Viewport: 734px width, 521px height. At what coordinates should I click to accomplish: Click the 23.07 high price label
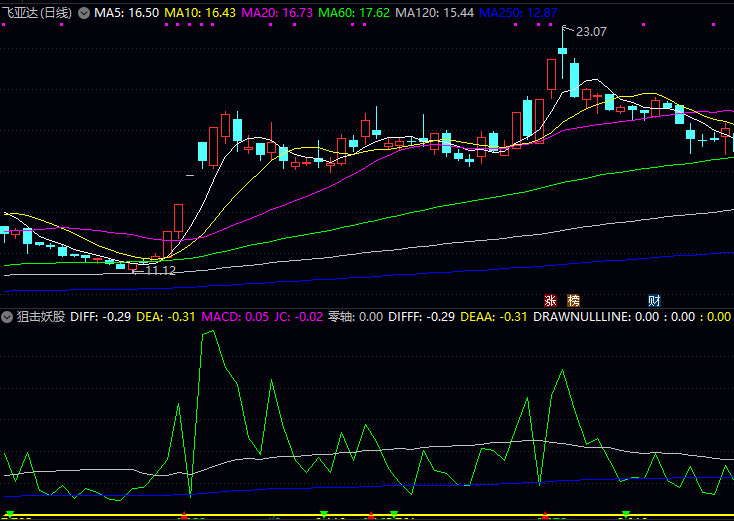point(591,32)
